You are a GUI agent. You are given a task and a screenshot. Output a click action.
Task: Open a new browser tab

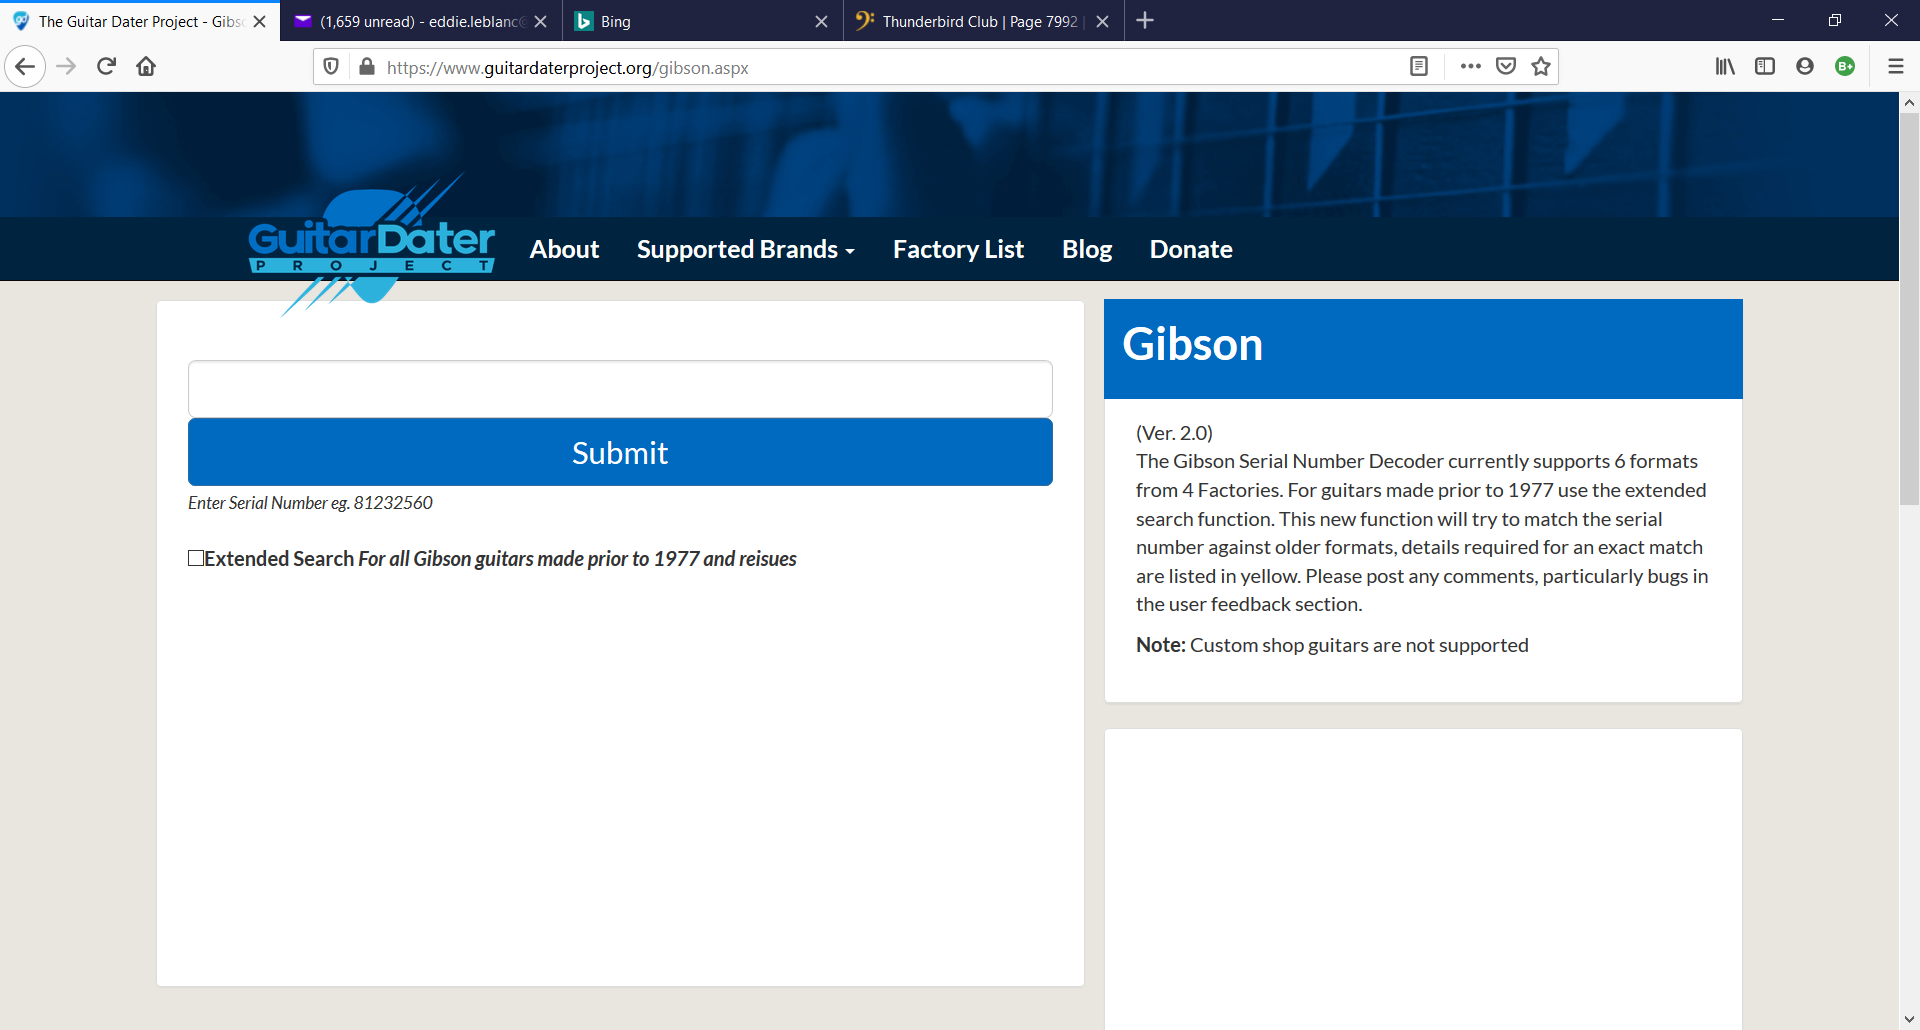coord(1145,21)
